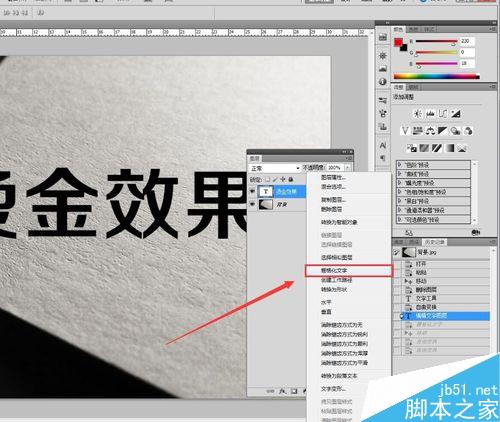Open the Histogram panel icon in dock
The height and width of the screenshot is (422, 500).
[x=383, y=68]
